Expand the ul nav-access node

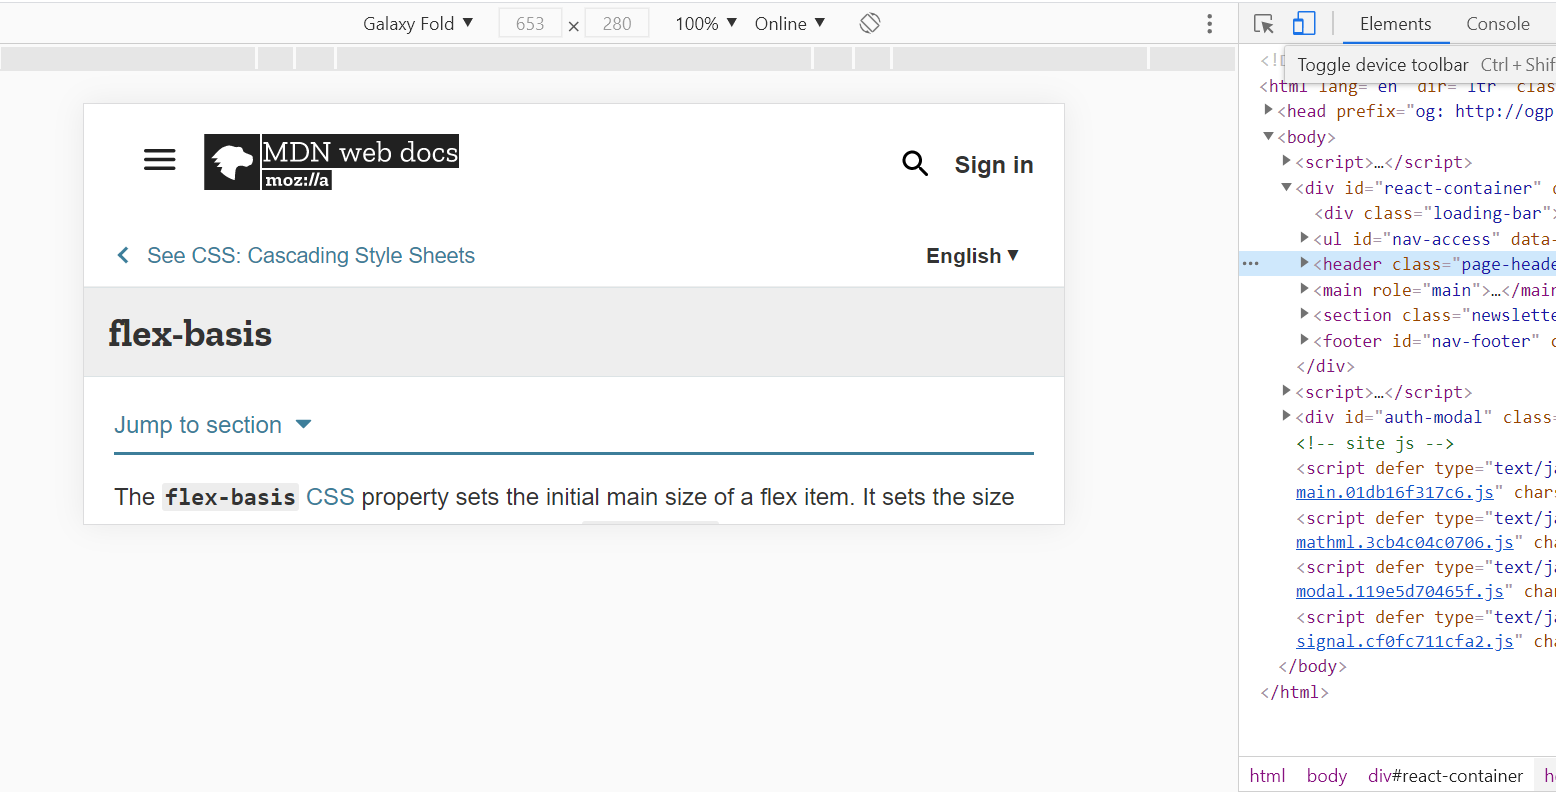tap(1305, 238)
